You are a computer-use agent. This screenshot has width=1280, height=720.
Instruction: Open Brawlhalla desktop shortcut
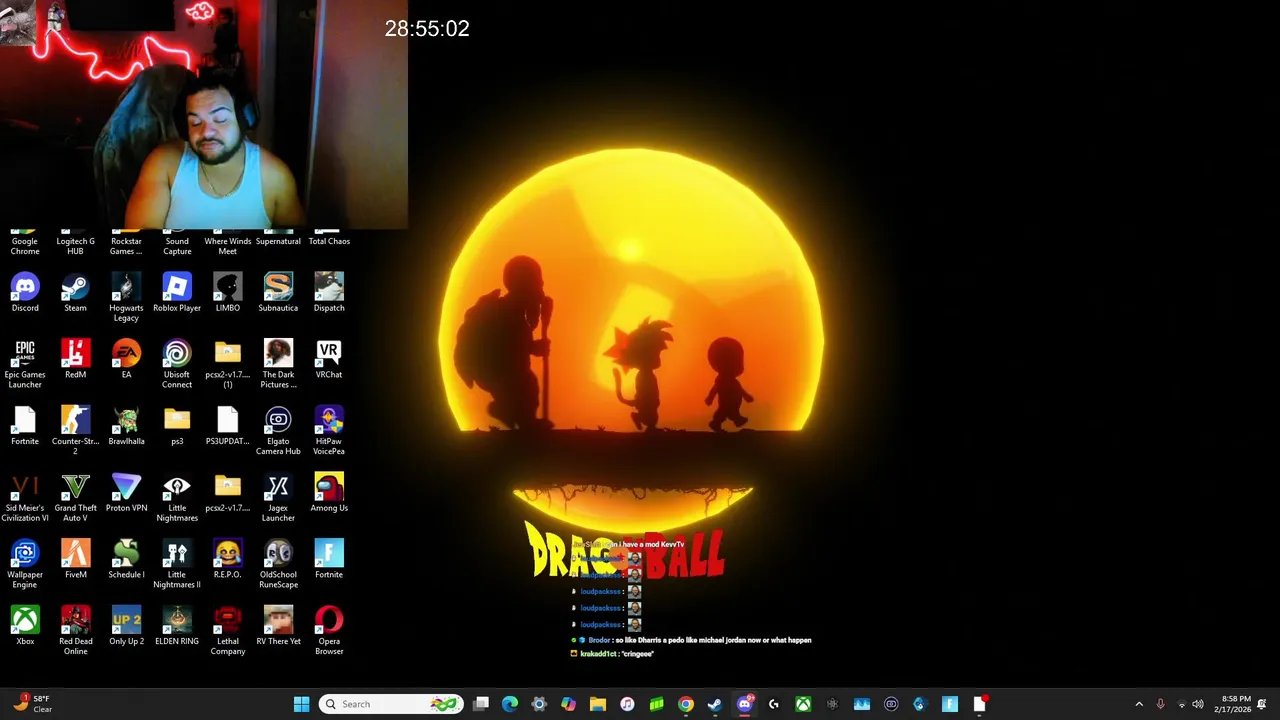coord(126,426)
